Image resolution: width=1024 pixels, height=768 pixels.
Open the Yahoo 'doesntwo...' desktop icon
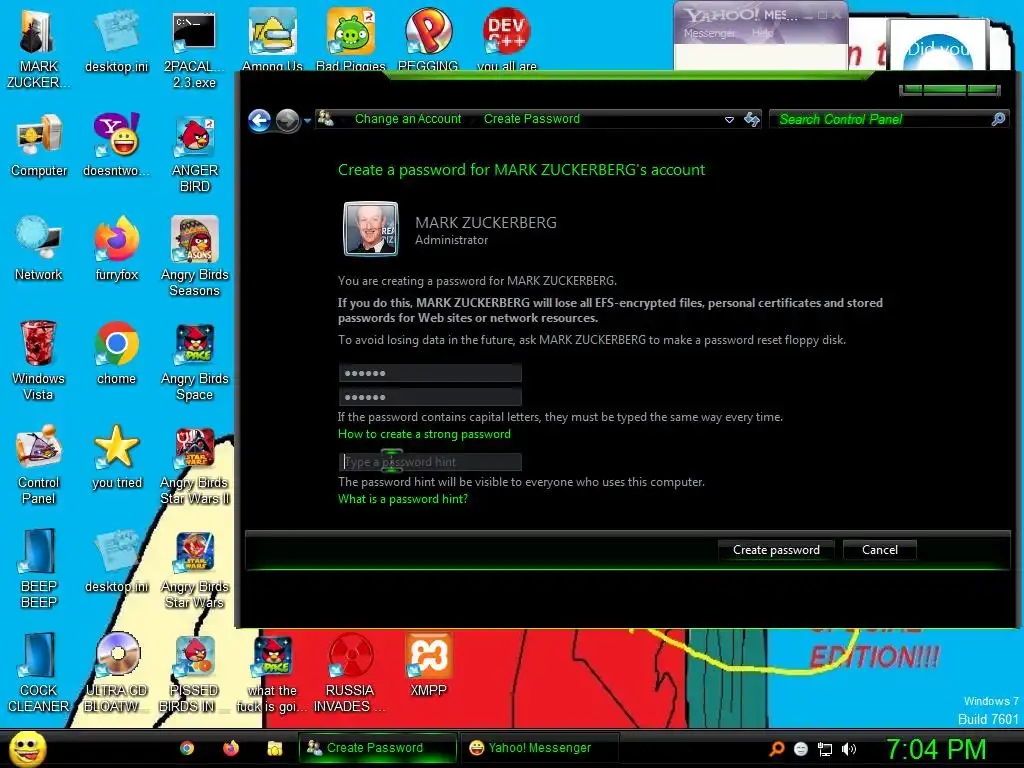(116, 146)
